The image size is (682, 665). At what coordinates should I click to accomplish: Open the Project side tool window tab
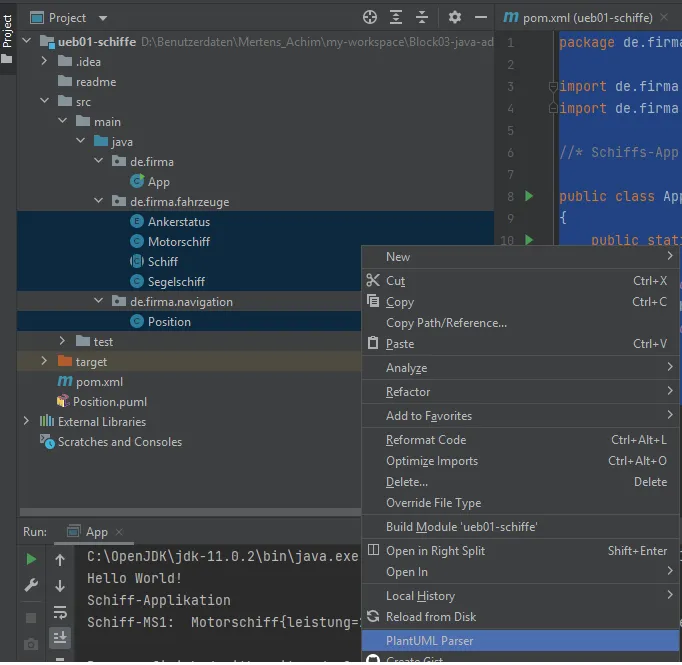click(7, 38)
